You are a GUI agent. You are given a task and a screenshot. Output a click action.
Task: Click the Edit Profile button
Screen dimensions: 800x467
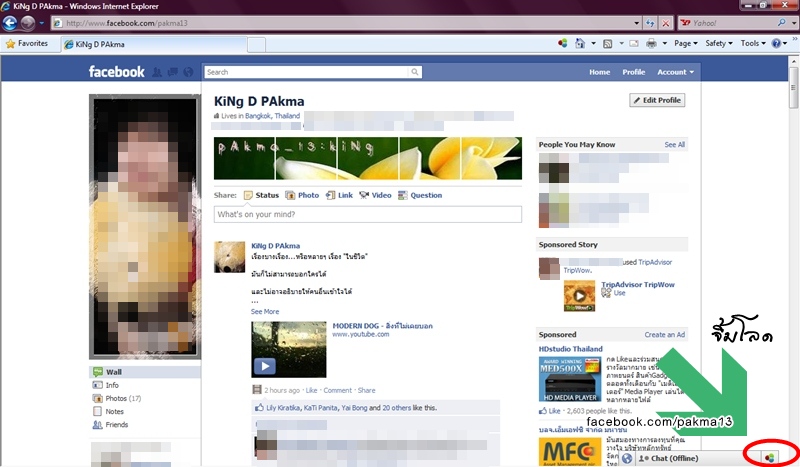(657, 100)
